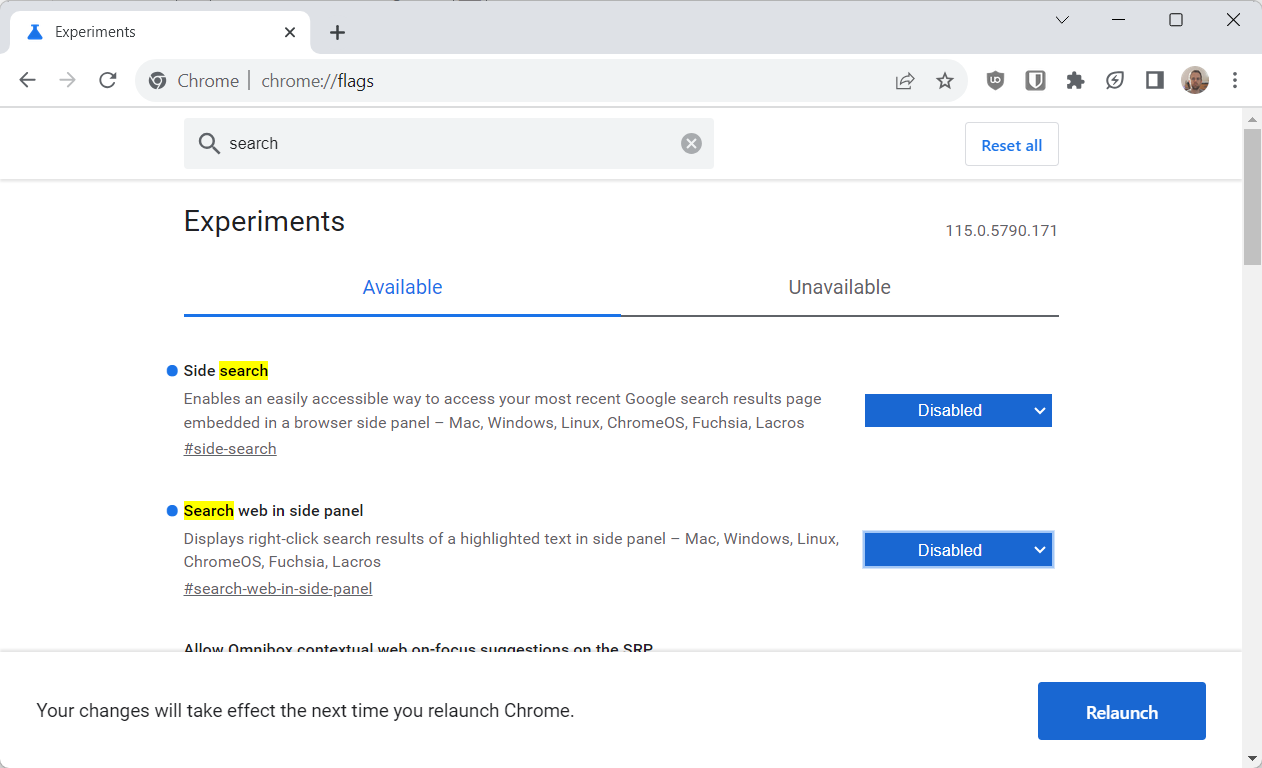Reset all experiments to default
Viewport: 1262px width, 768px height.
tap(1011, 145)
